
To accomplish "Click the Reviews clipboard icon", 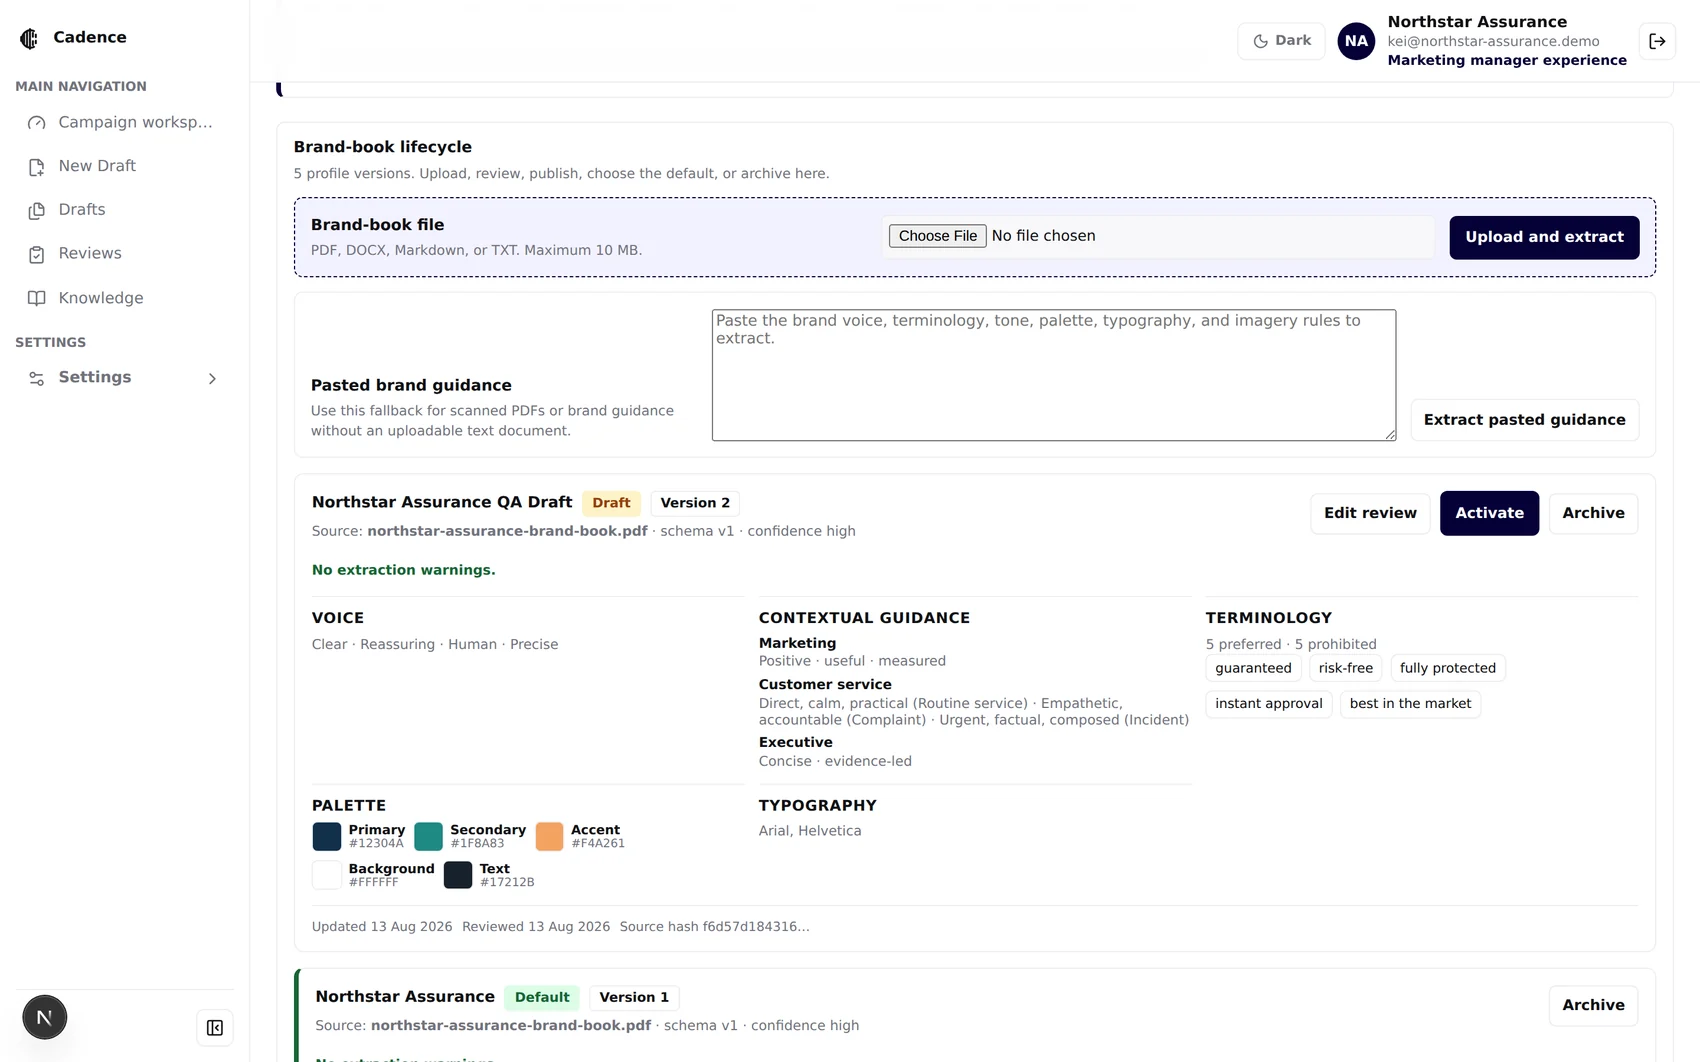I will click(37, 254).
